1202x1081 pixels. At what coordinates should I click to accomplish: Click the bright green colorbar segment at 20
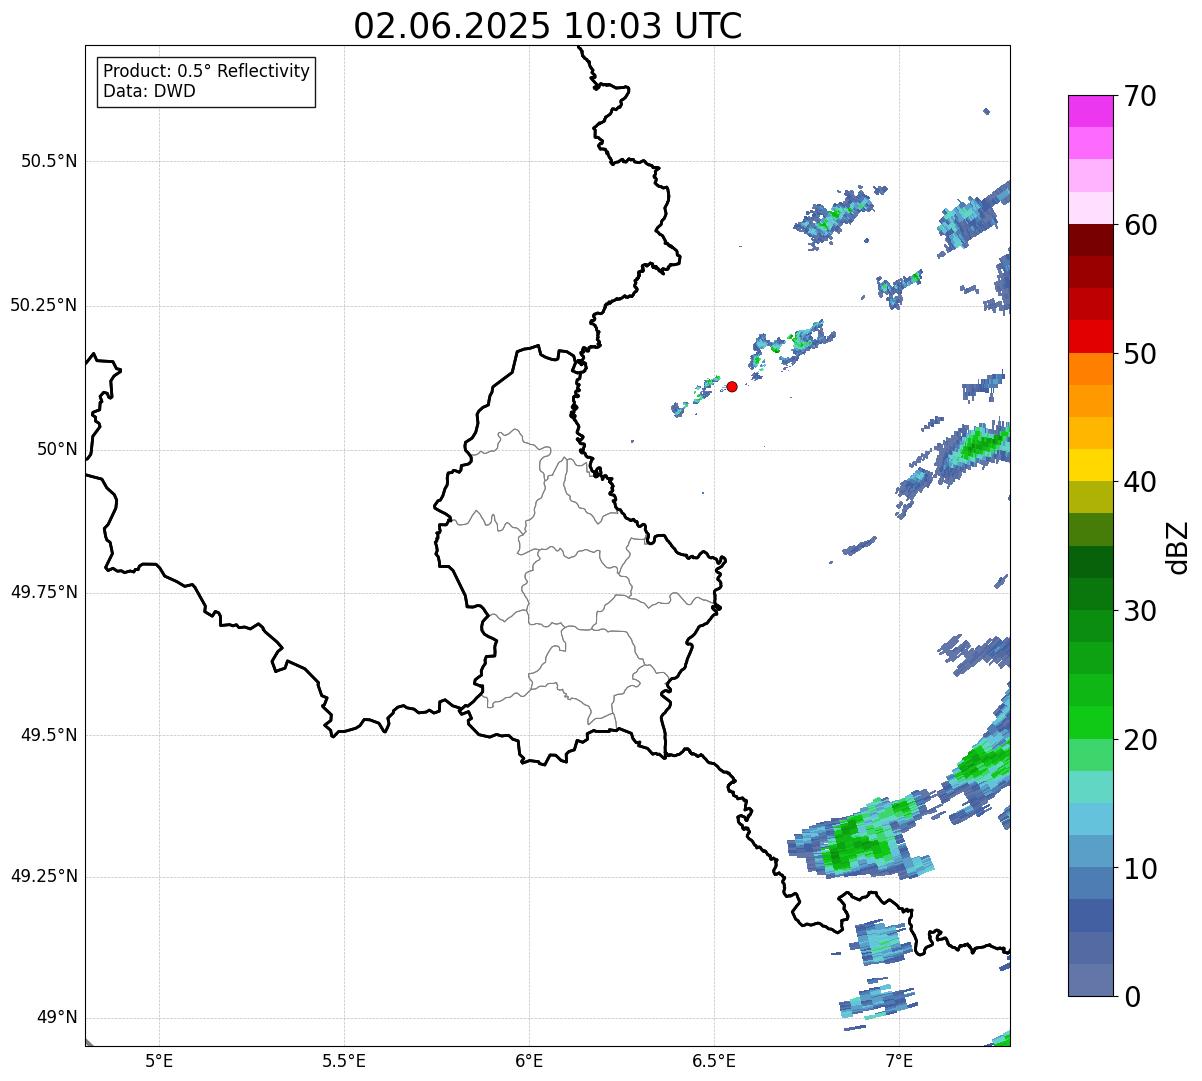[1091, 723]
